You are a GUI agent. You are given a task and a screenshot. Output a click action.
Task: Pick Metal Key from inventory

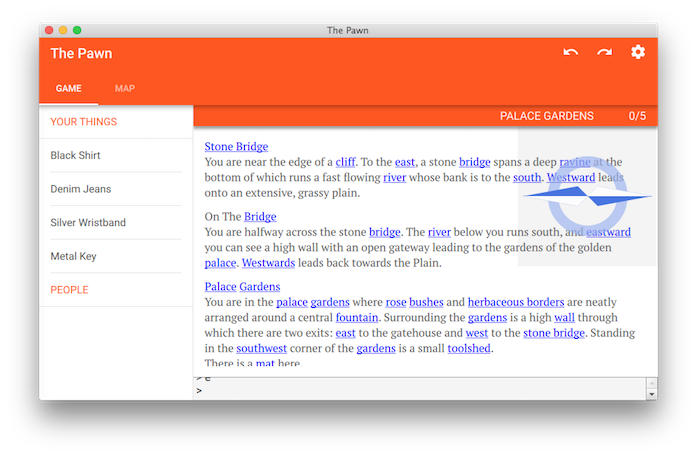tap(74, 256)
